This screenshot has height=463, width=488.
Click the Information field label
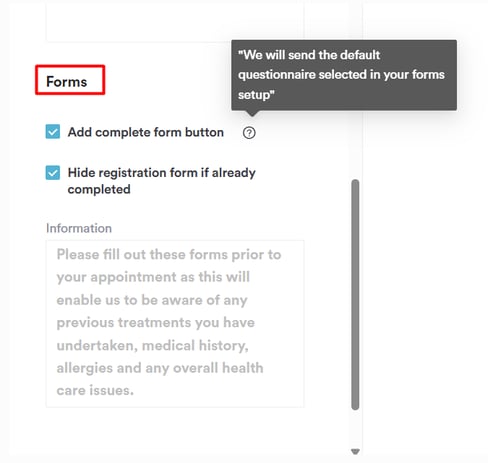[79, 228]
